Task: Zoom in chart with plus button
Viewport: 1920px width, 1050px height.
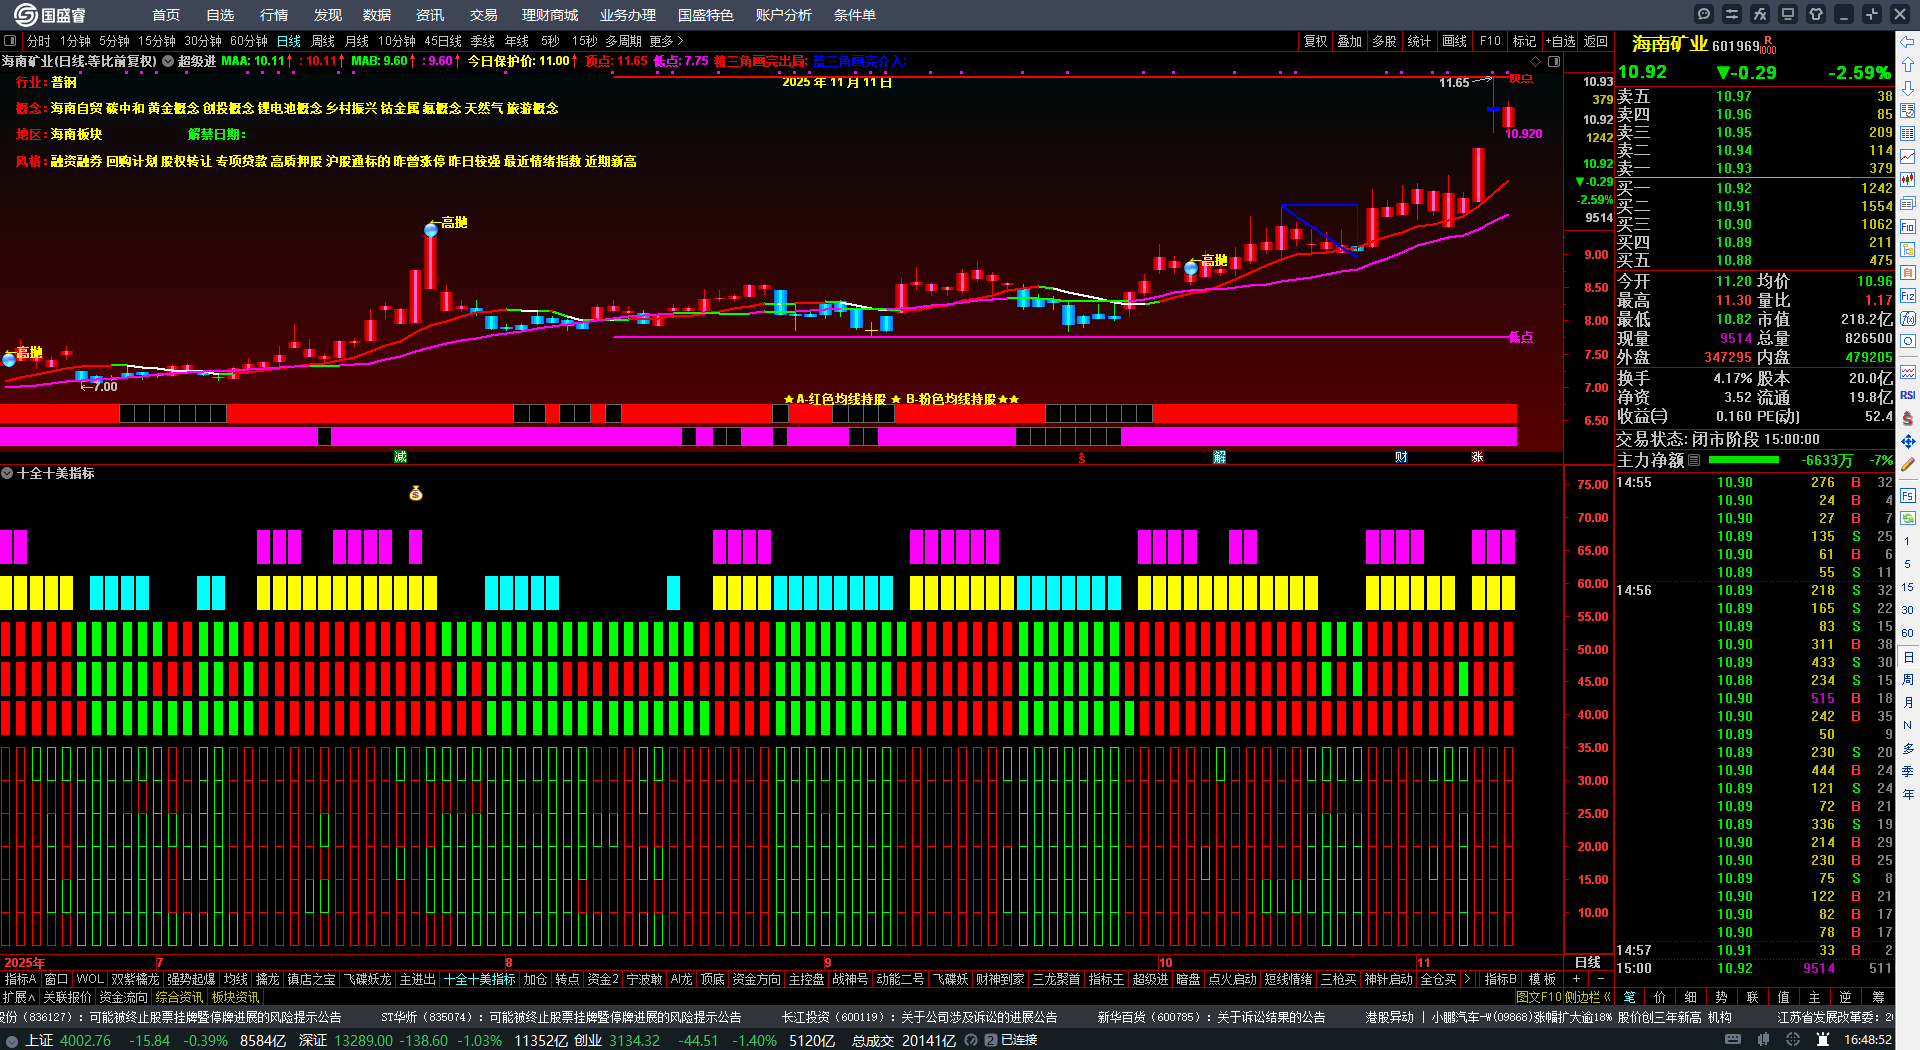Action: (x=1577, y=979)
